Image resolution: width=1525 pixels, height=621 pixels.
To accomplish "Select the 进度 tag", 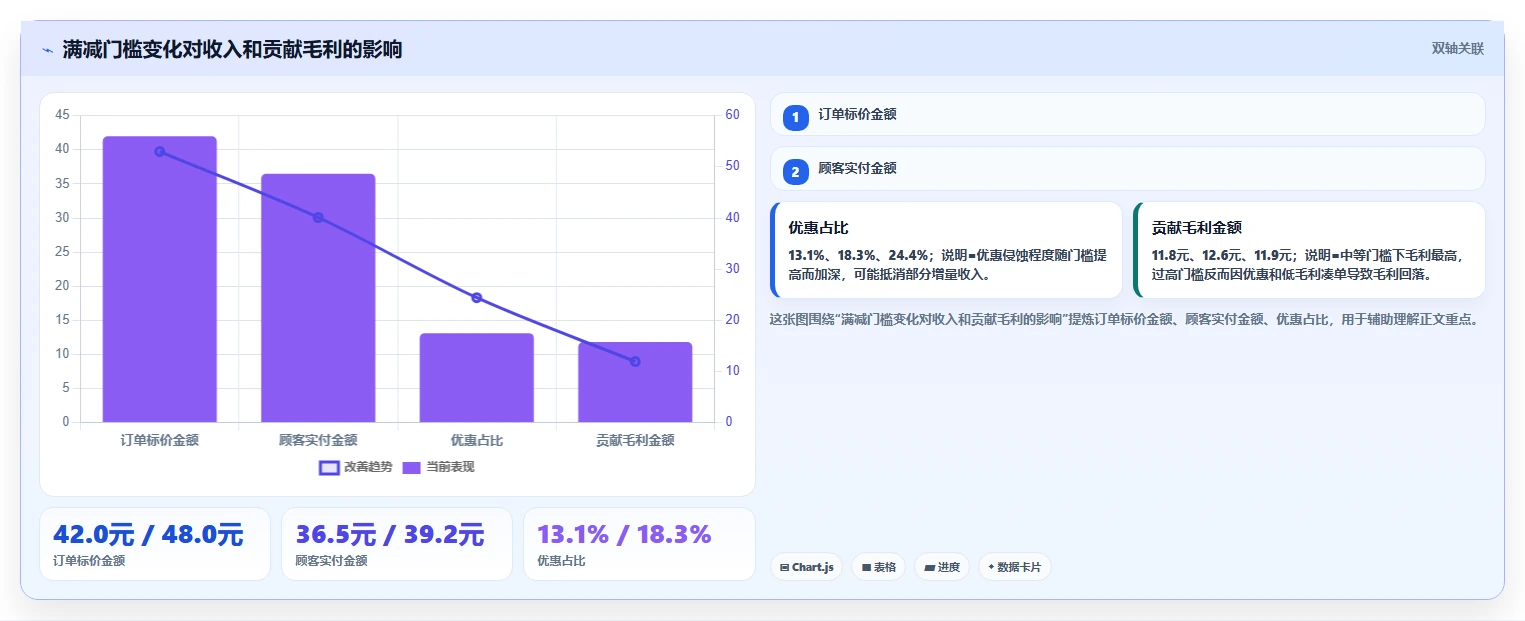I will click(942, 567).
